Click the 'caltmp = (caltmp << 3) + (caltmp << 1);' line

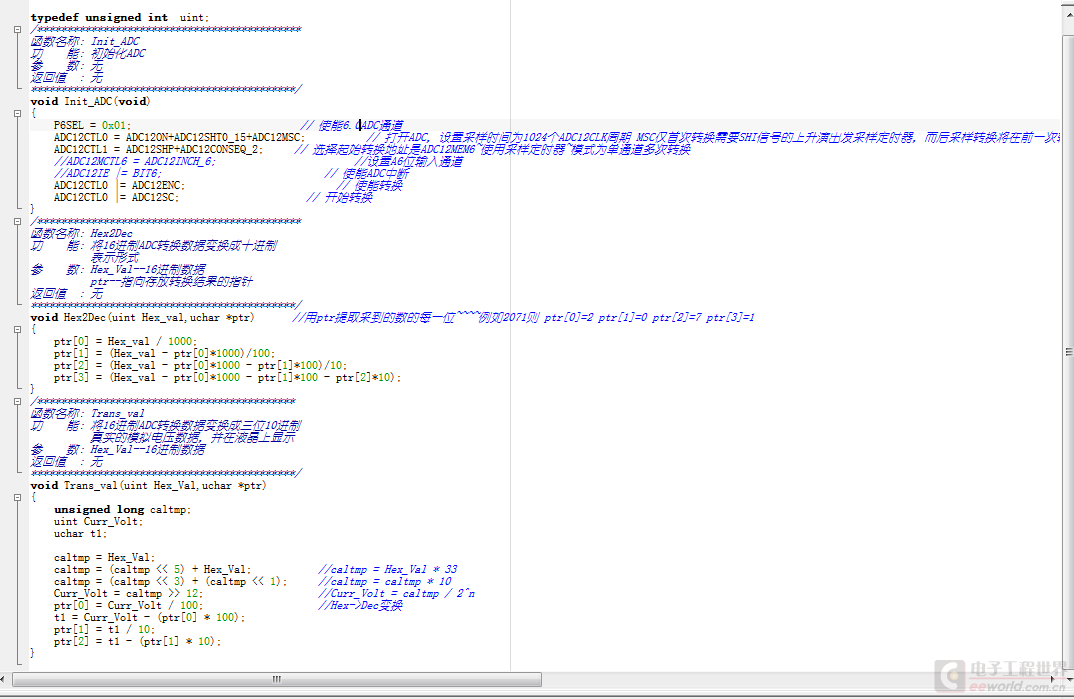pyautogui.click(x=171, y=581)
